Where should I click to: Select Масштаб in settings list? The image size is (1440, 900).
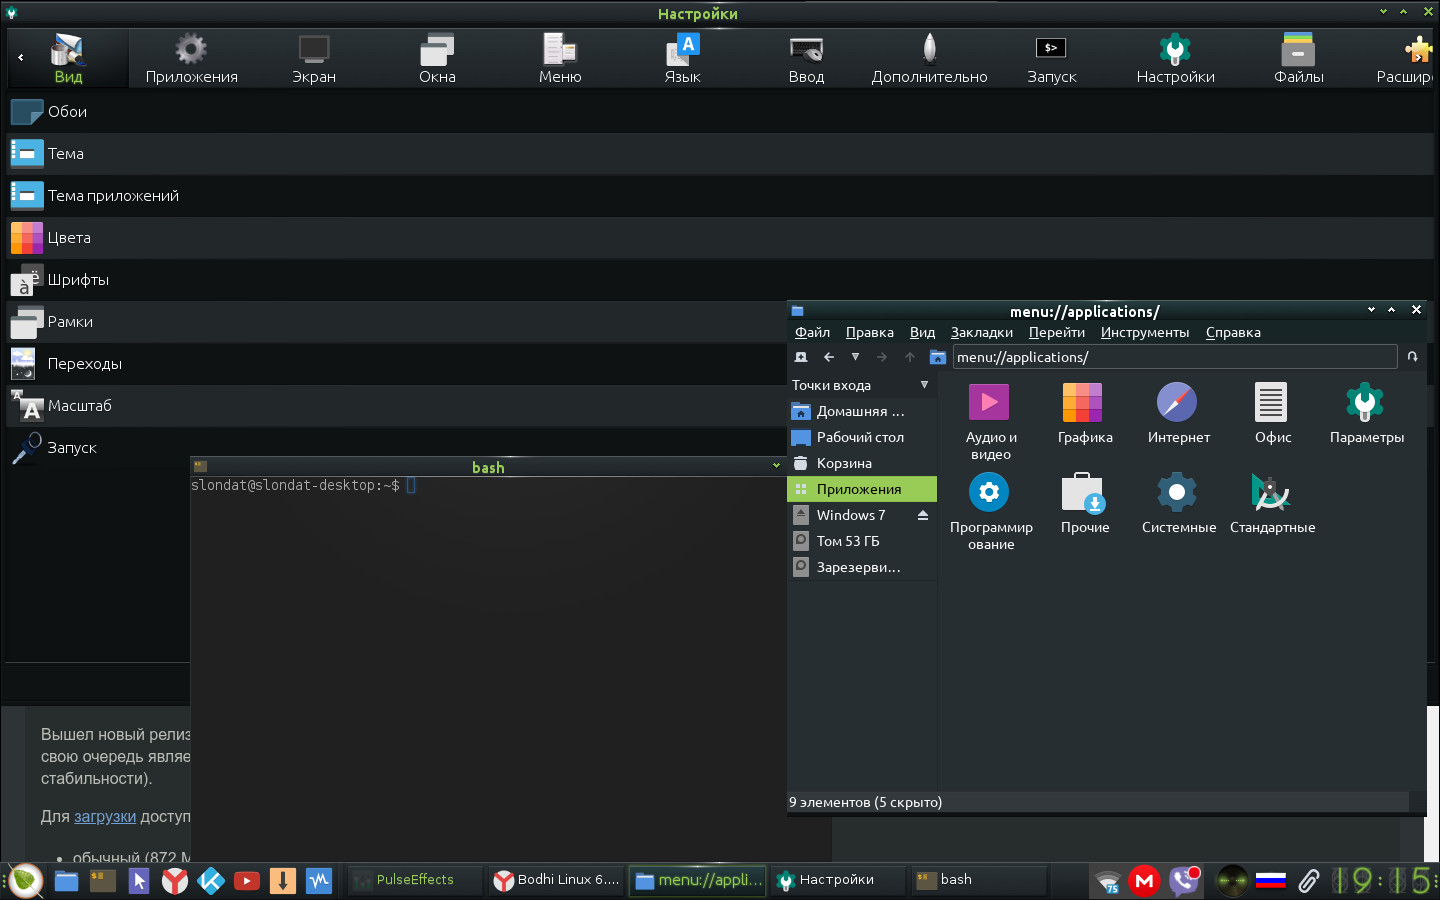(397, 406)
